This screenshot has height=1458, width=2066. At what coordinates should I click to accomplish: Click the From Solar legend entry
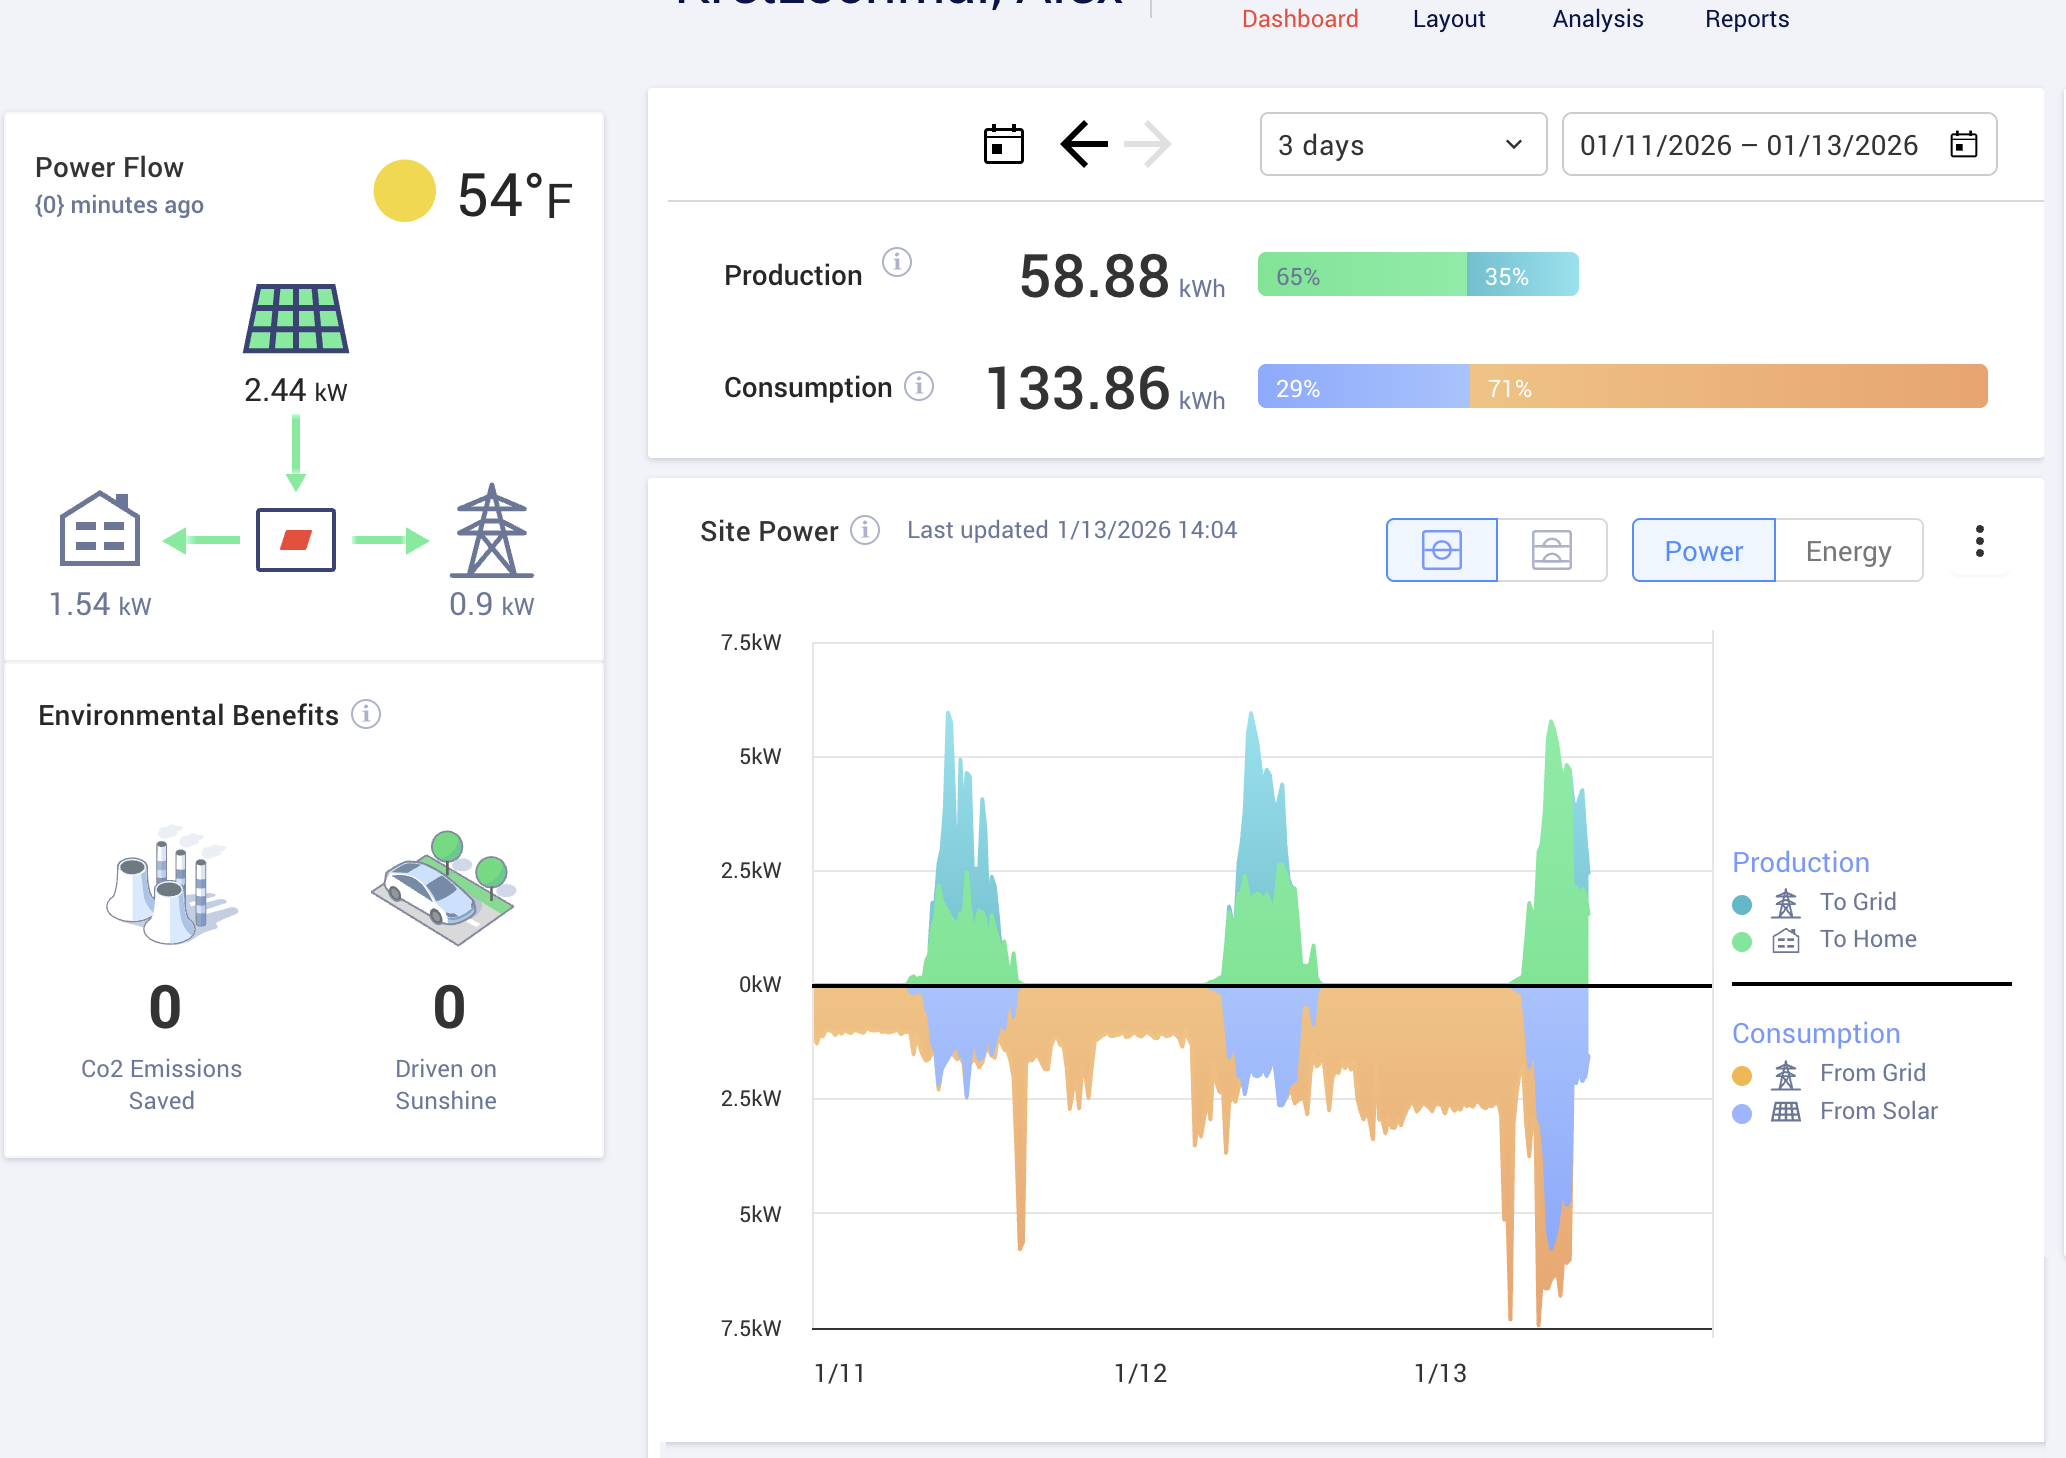coord(1877,1111)
